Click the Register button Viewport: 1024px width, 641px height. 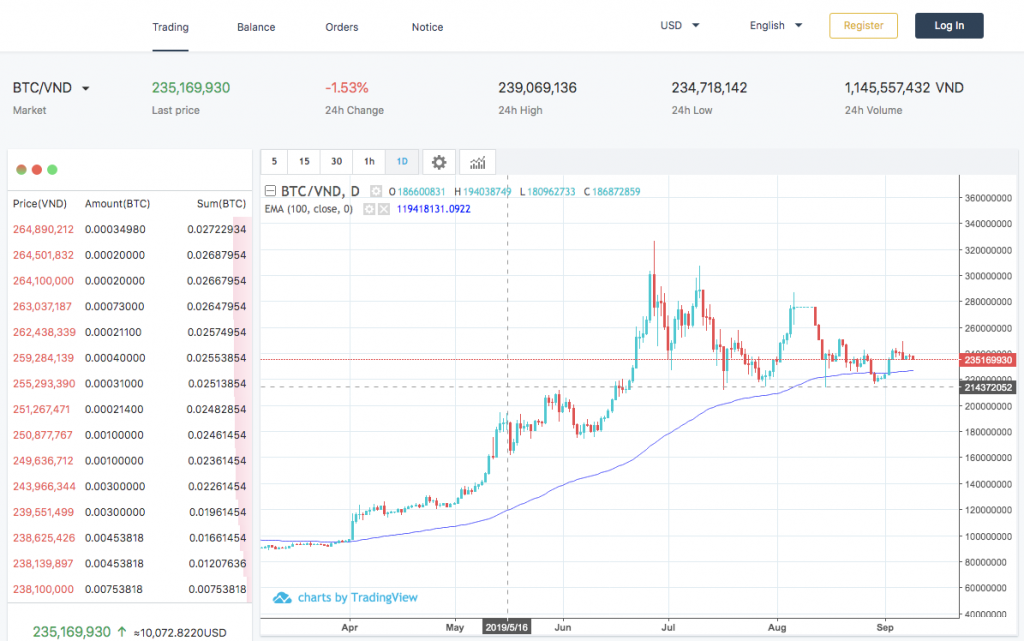(863, 26)
